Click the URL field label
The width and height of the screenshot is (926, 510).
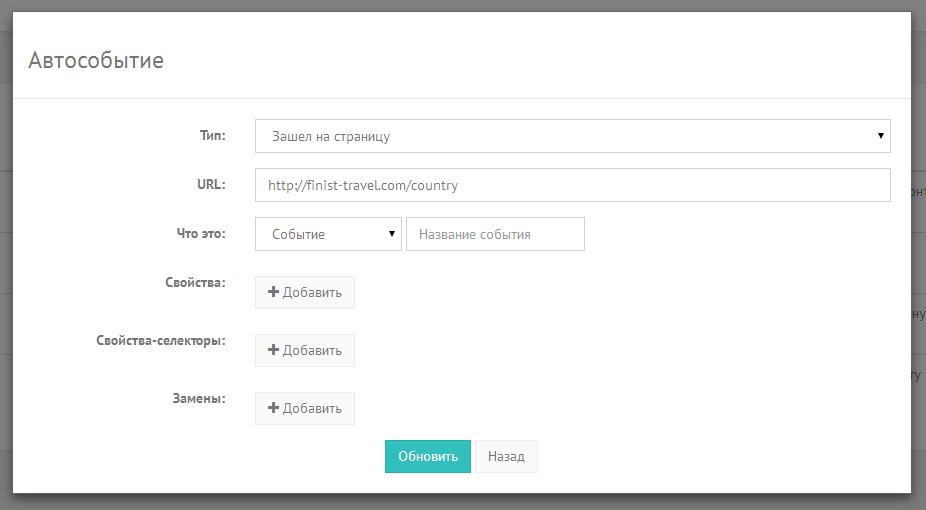click(x=211, y=184)
